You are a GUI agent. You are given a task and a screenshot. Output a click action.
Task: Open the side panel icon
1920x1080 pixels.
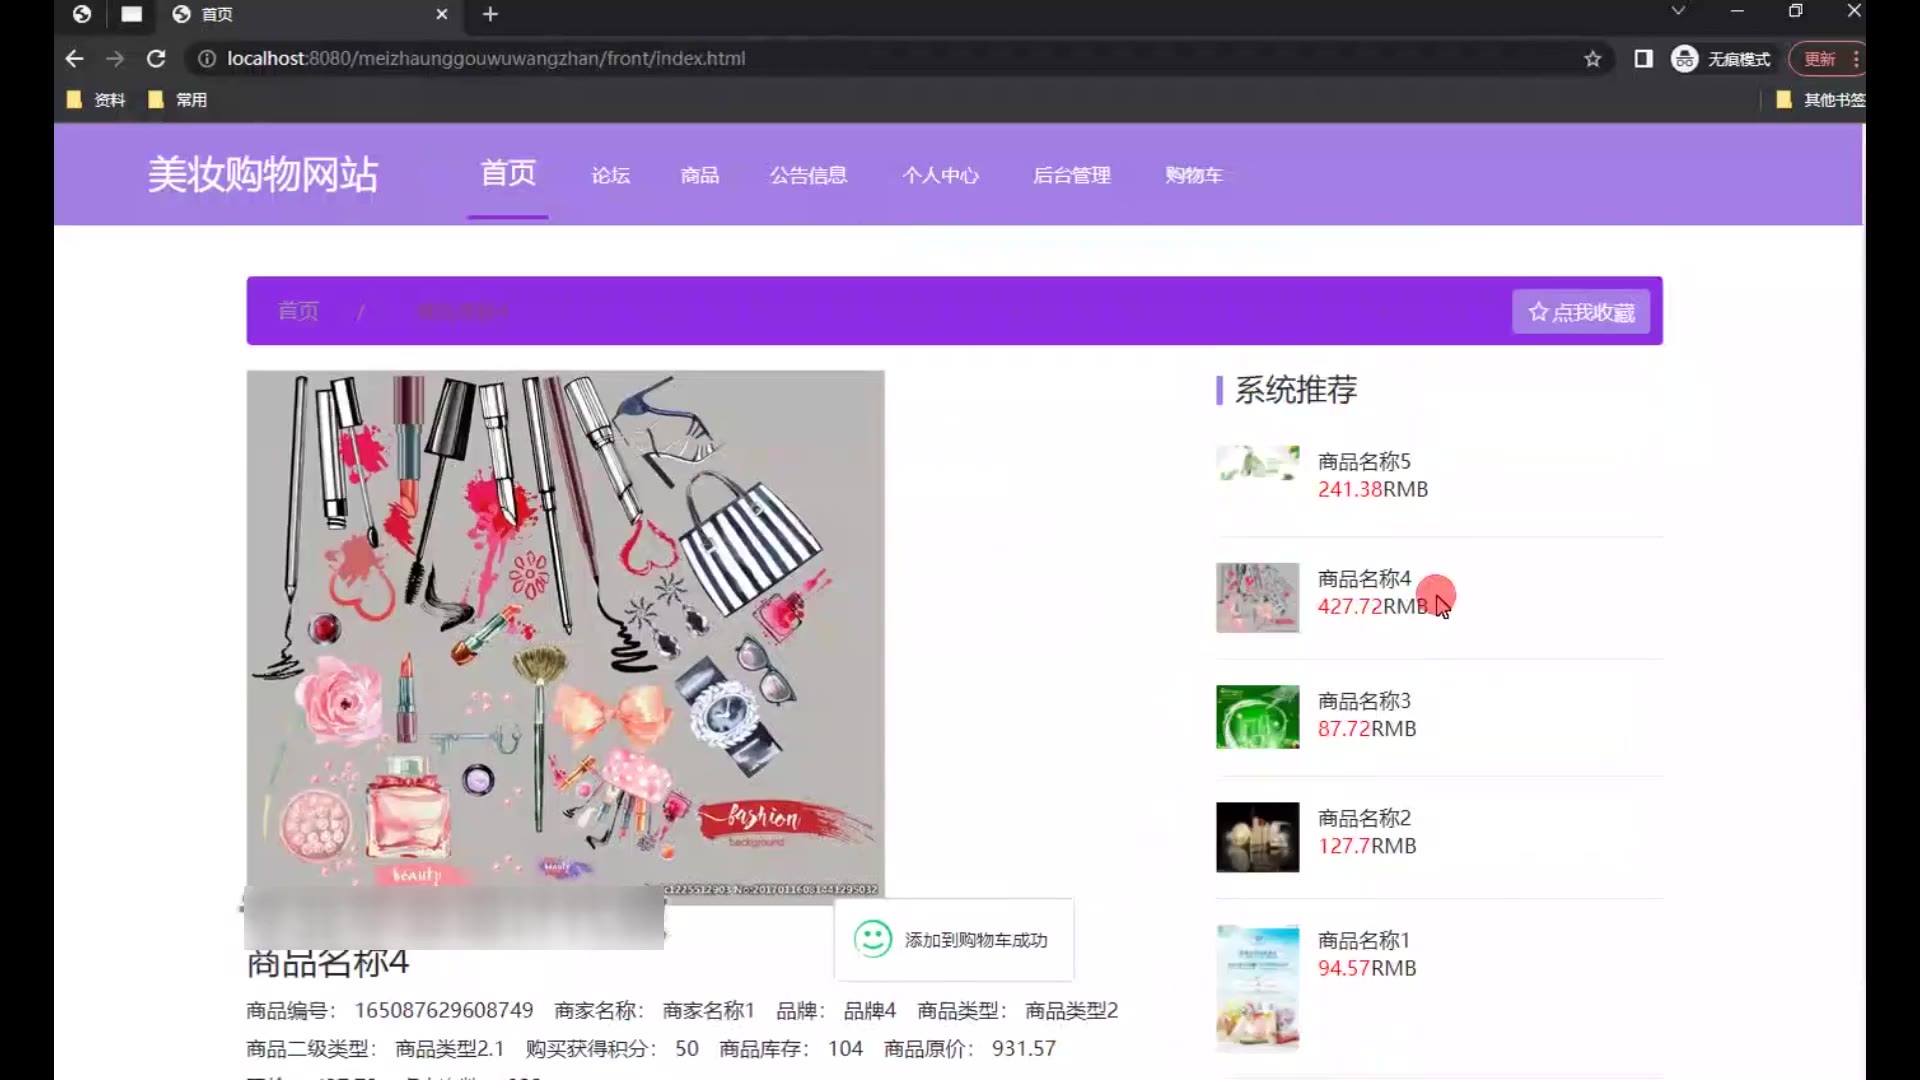point(1643,59)
